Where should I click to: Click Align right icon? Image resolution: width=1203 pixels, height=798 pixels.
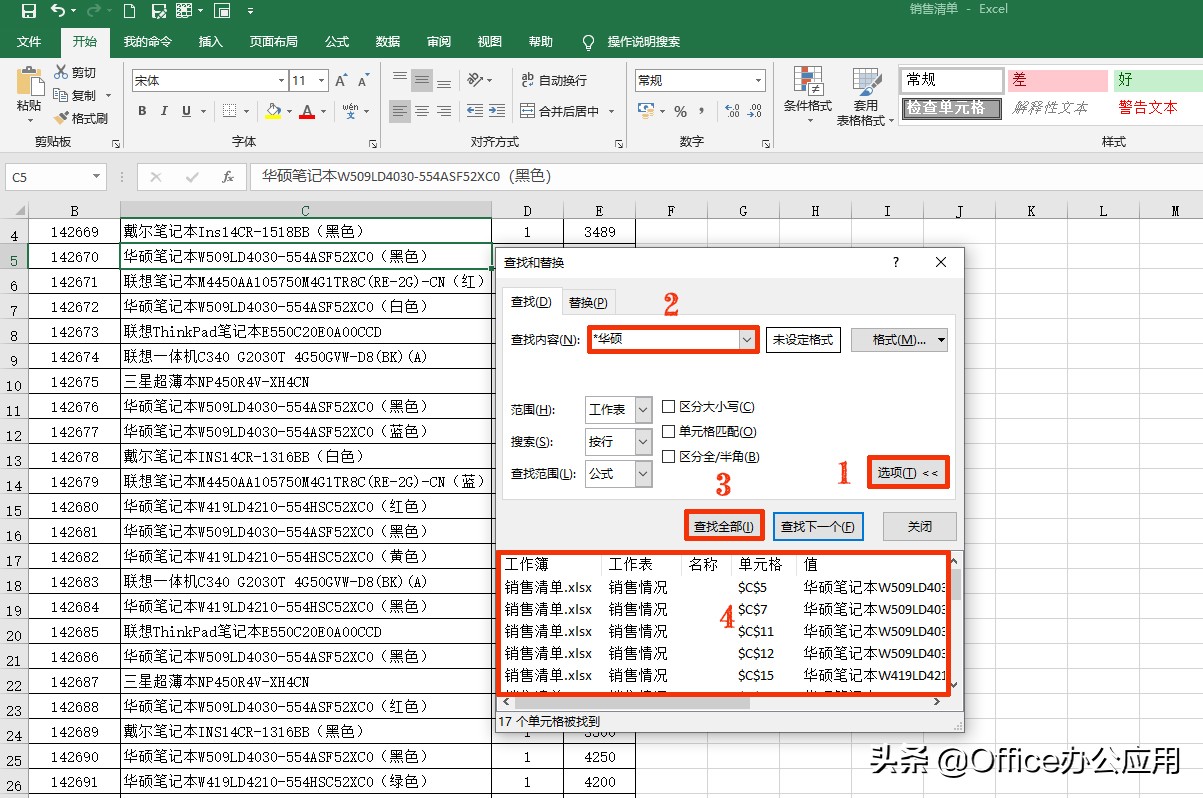(x=444, y=111)
